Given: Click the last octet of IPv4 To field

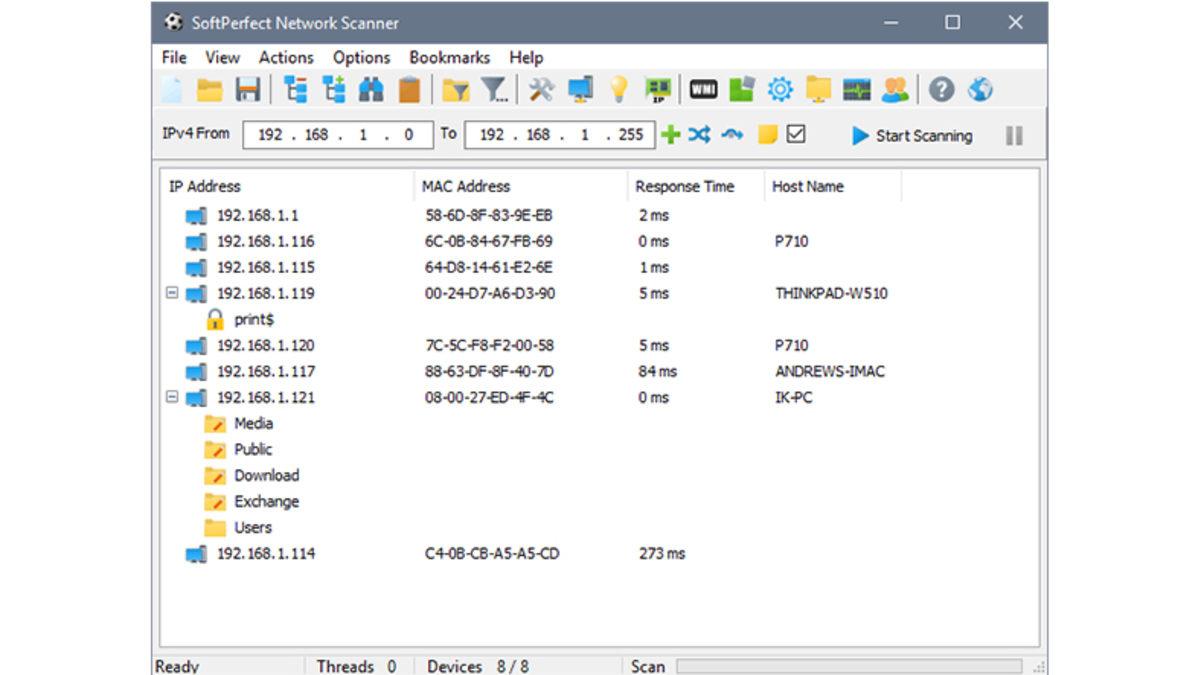Looking at the screenshot, I should point(631,135).
